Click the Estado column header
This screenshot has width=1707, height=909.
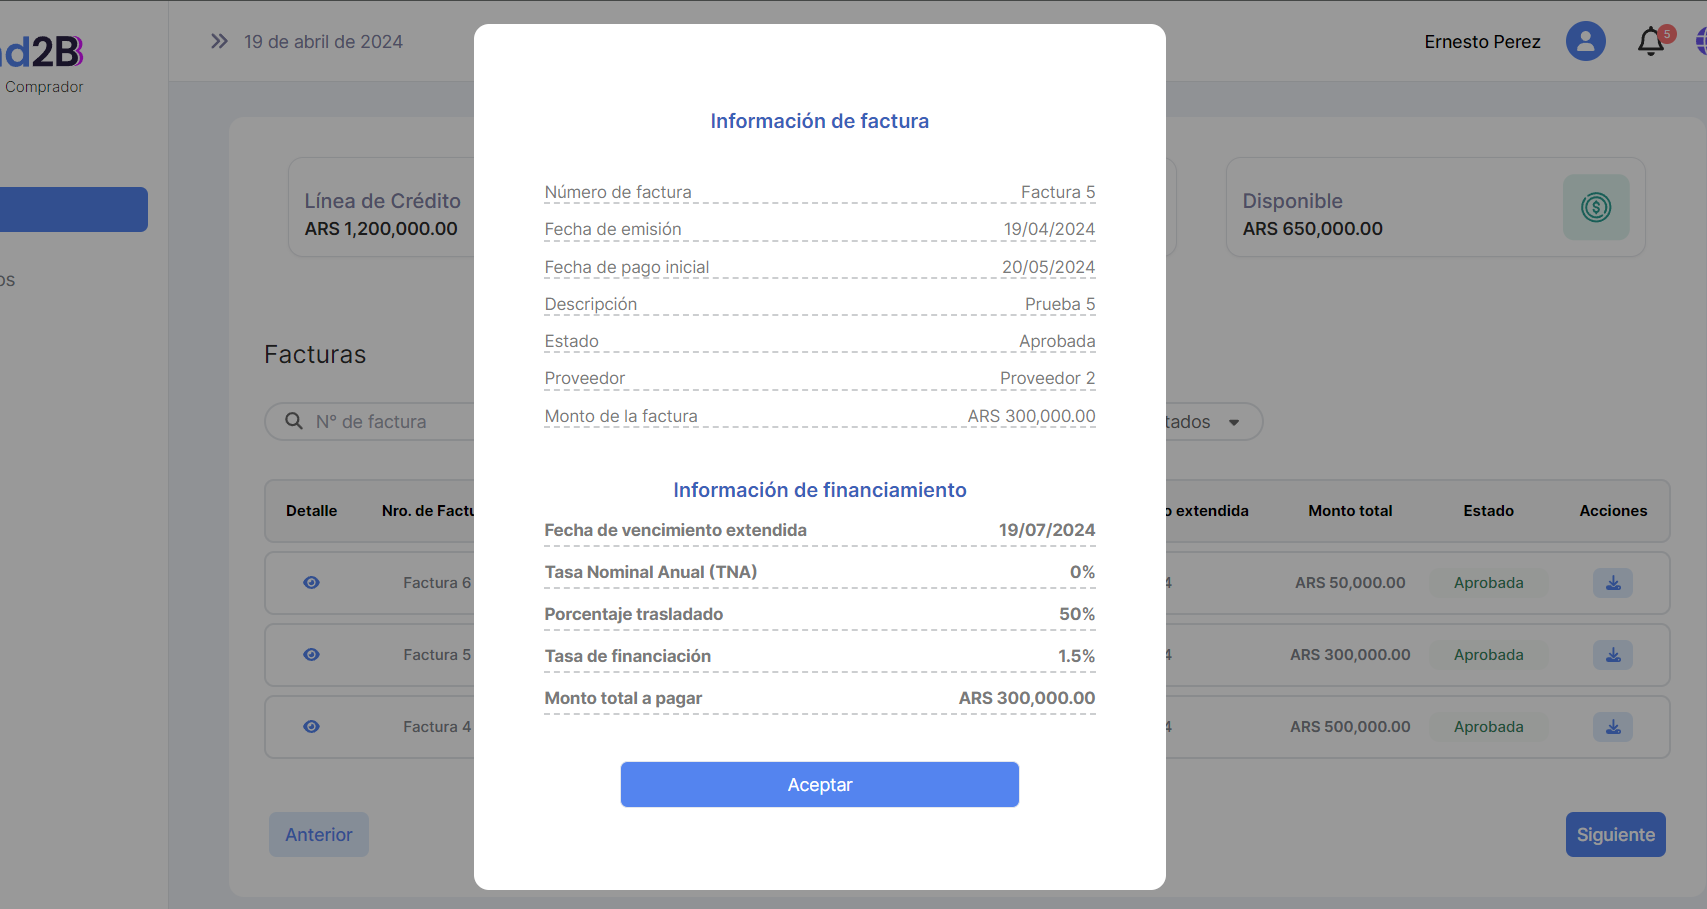pos(1488,511)
